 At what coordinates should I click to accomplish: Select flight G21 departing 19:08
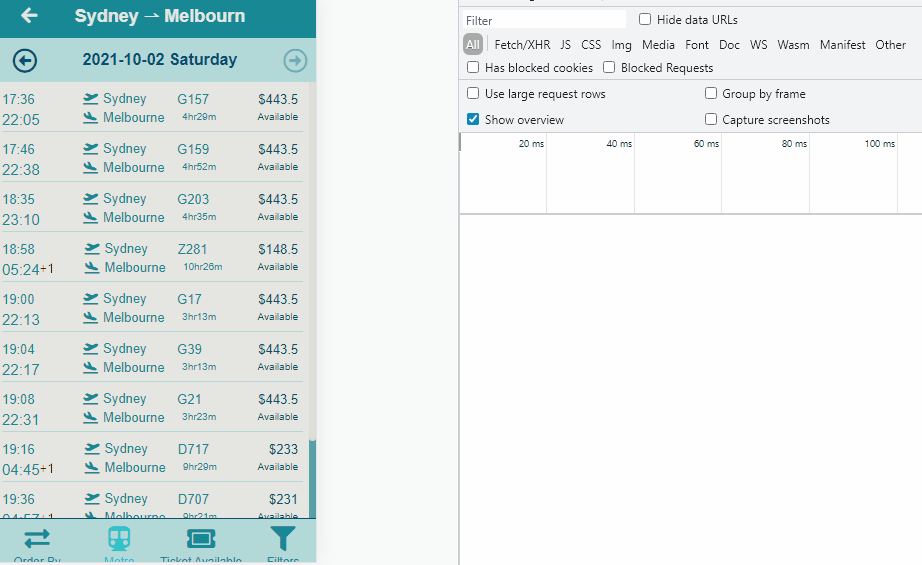click(x=154, y=407)
